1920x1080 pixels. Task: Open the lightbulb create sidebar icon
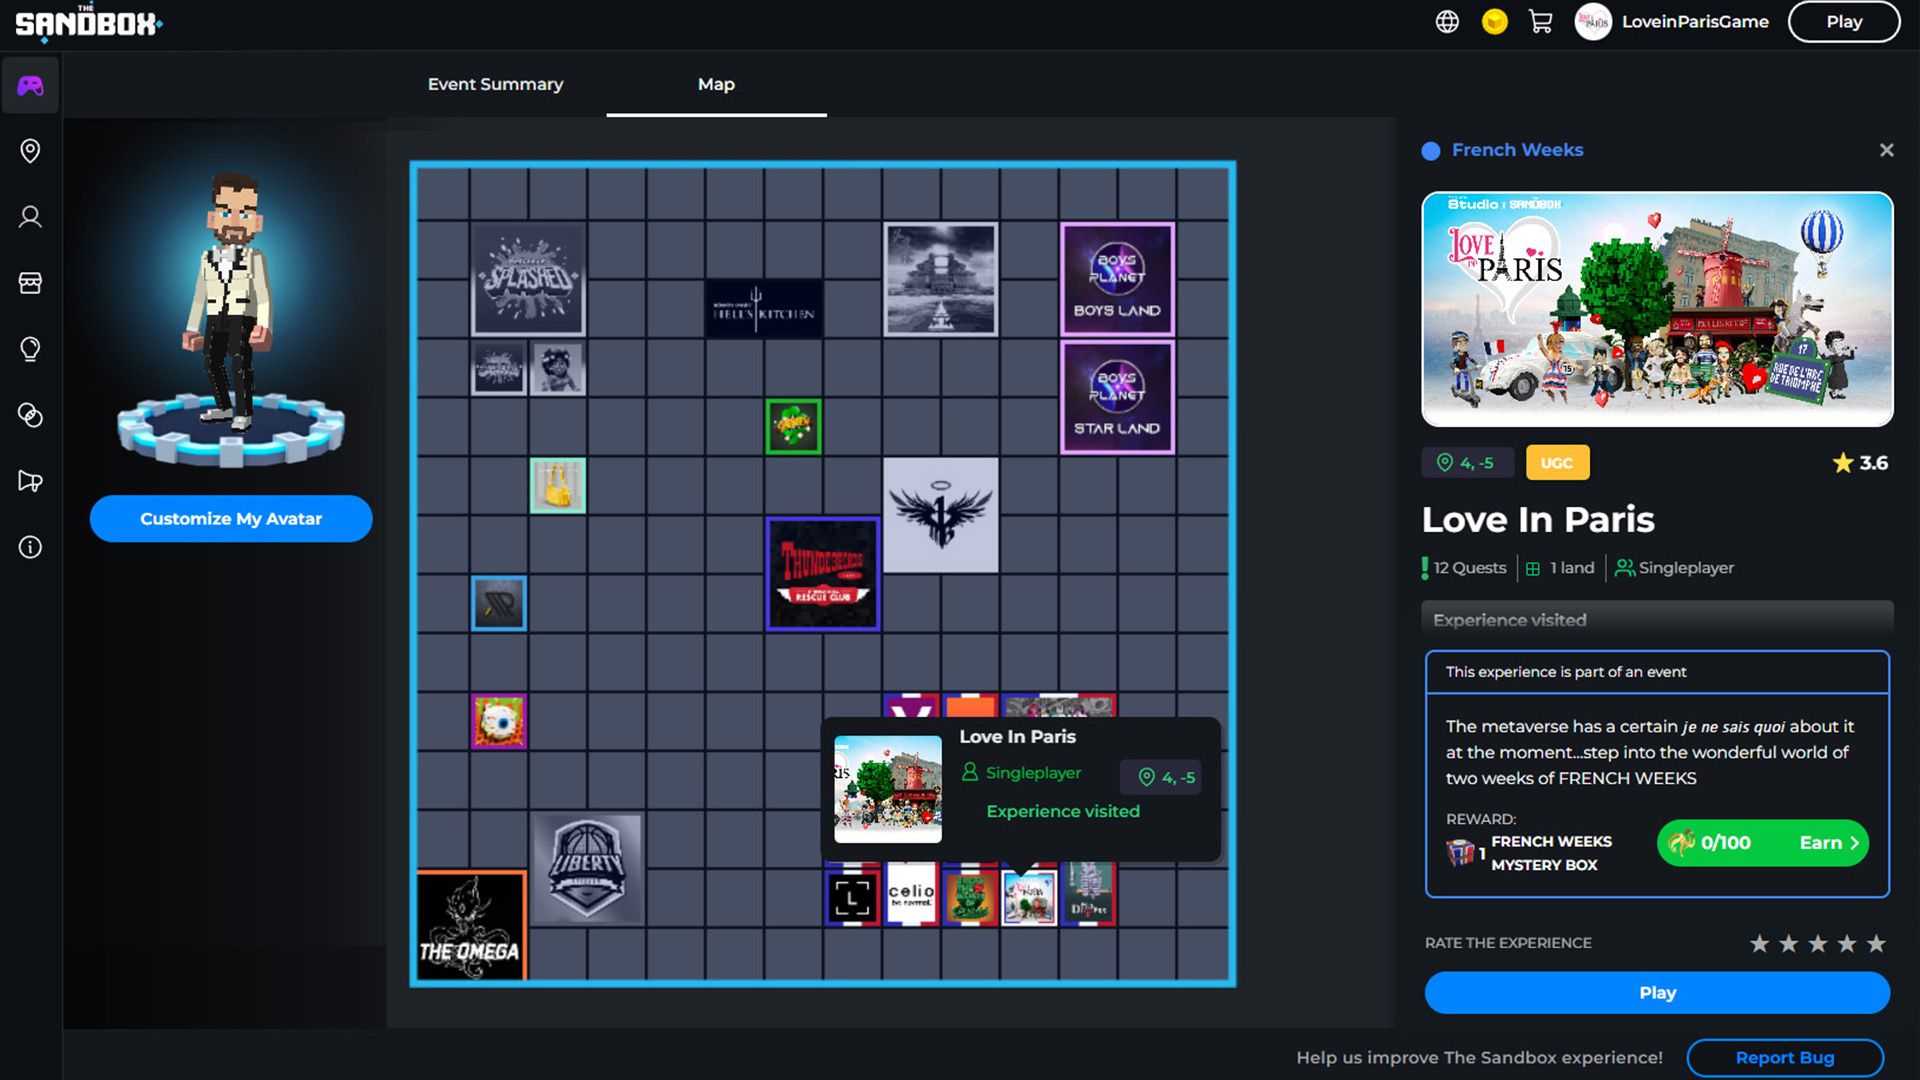coord(30,349)
